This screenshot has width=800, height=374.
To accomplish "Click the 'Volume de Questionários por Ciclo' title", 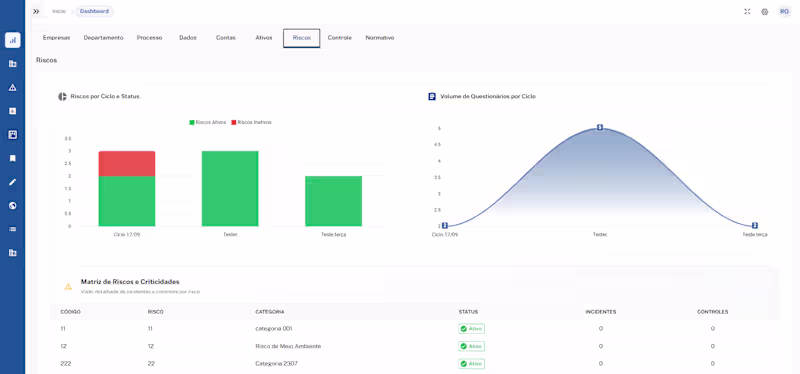I will point(488,96).
